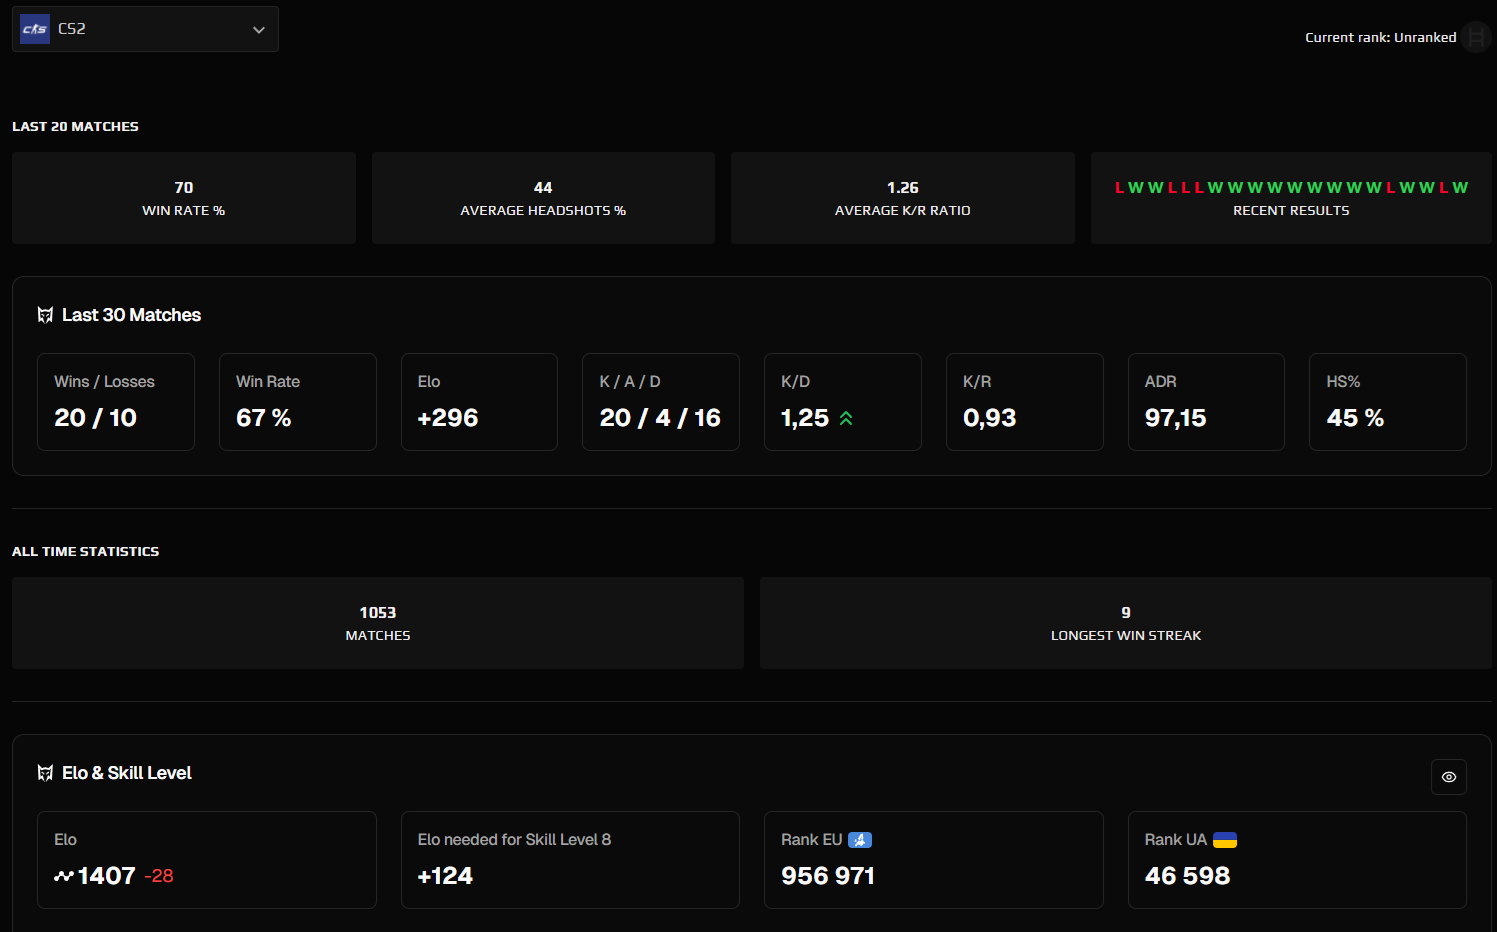Click the rank ladder icon next to Unranked

pyautogui.click(x=1476, y=37)
